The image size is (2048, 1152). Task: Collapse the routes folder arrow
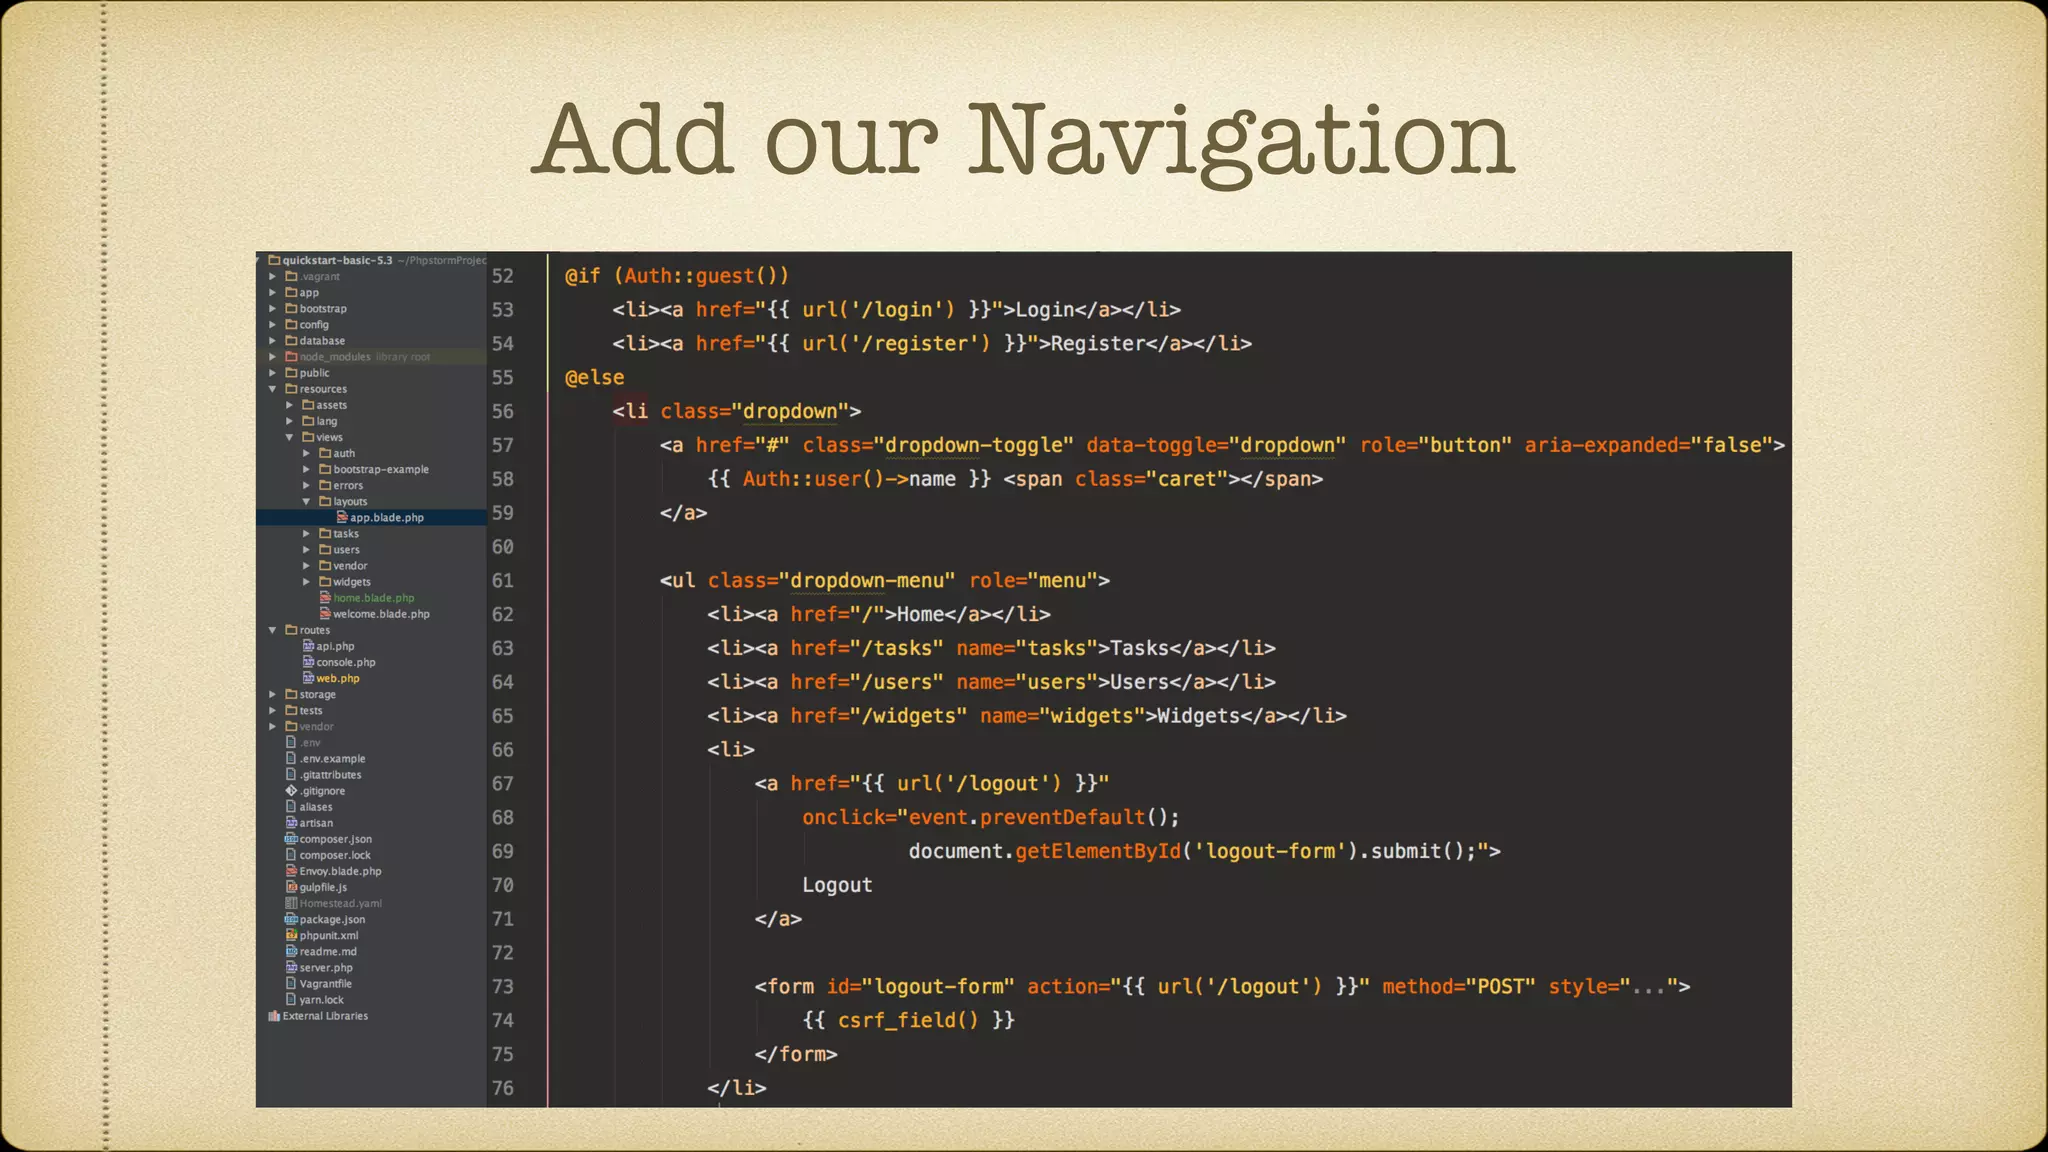pyautogui.click(x=272, y=629)
